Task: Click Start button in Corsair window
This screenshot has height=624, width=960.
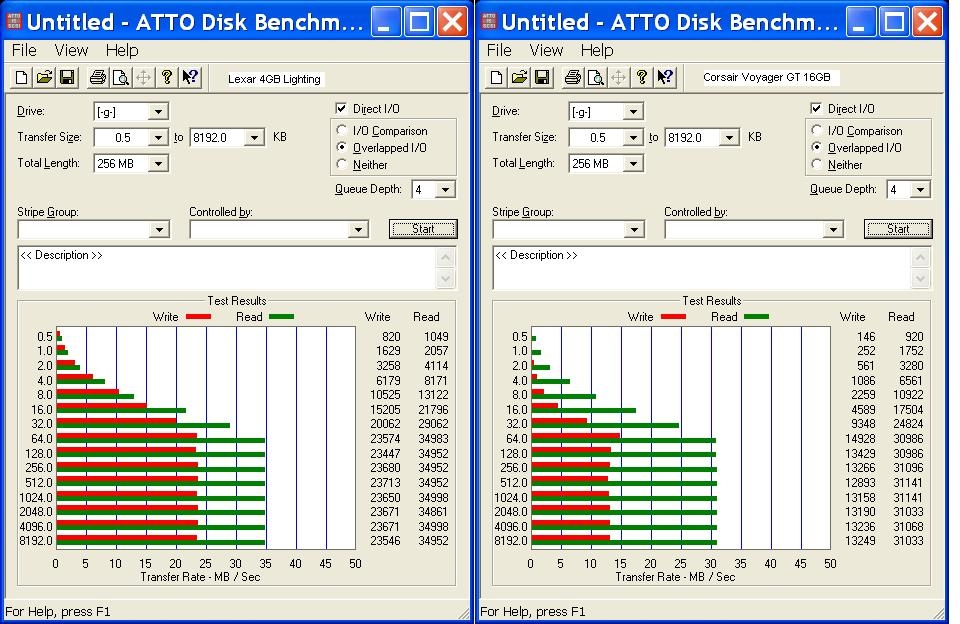Action: (898, 229)
